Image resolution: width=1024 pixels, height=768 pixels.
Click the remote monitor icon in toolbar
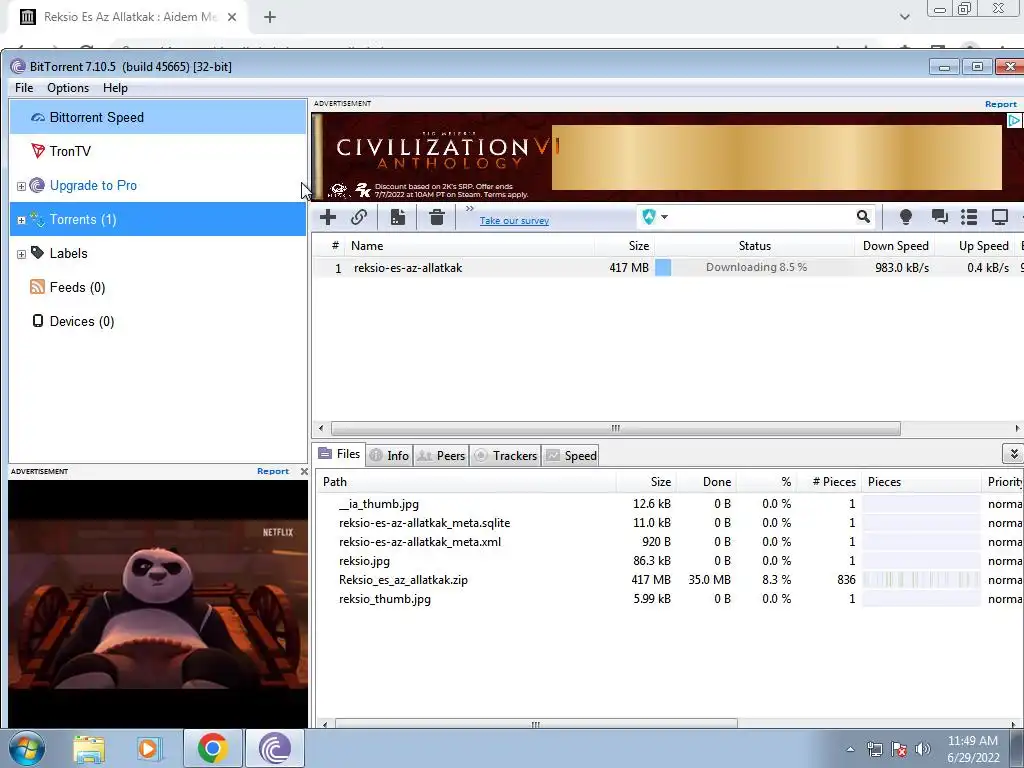1000,217
